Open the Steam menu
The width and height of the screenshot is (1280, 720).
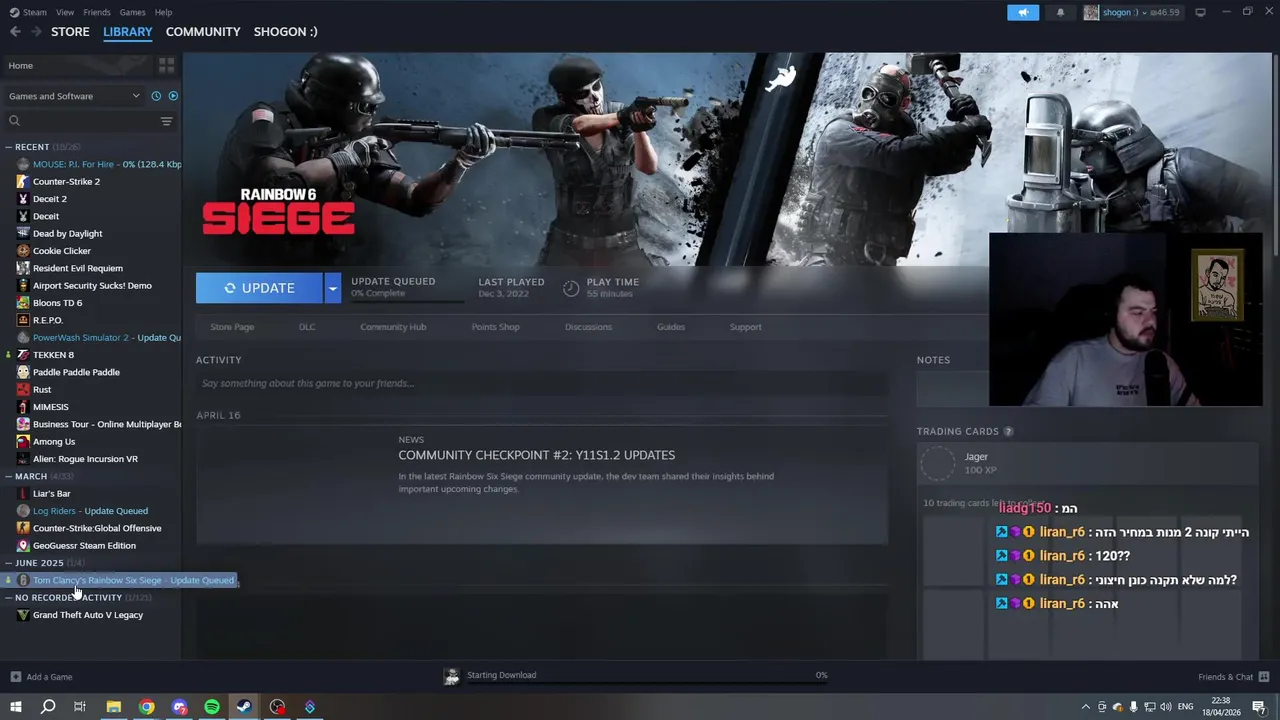28,12
